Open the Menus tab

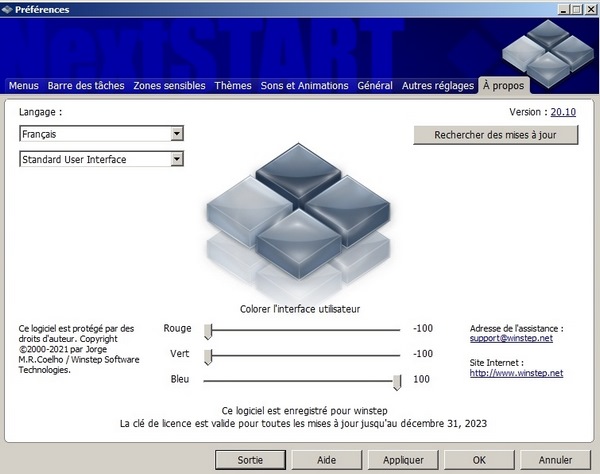tap(24, 86)
